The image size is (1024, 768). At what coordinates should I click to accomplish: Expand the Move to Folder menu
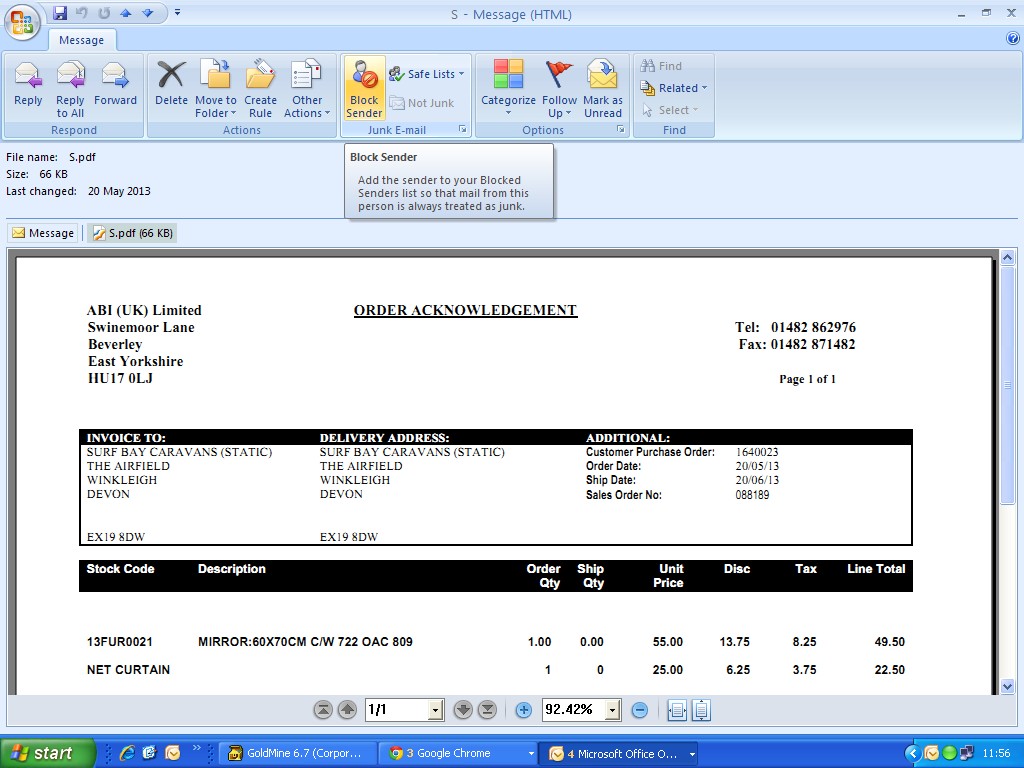(x=216, y=88)
